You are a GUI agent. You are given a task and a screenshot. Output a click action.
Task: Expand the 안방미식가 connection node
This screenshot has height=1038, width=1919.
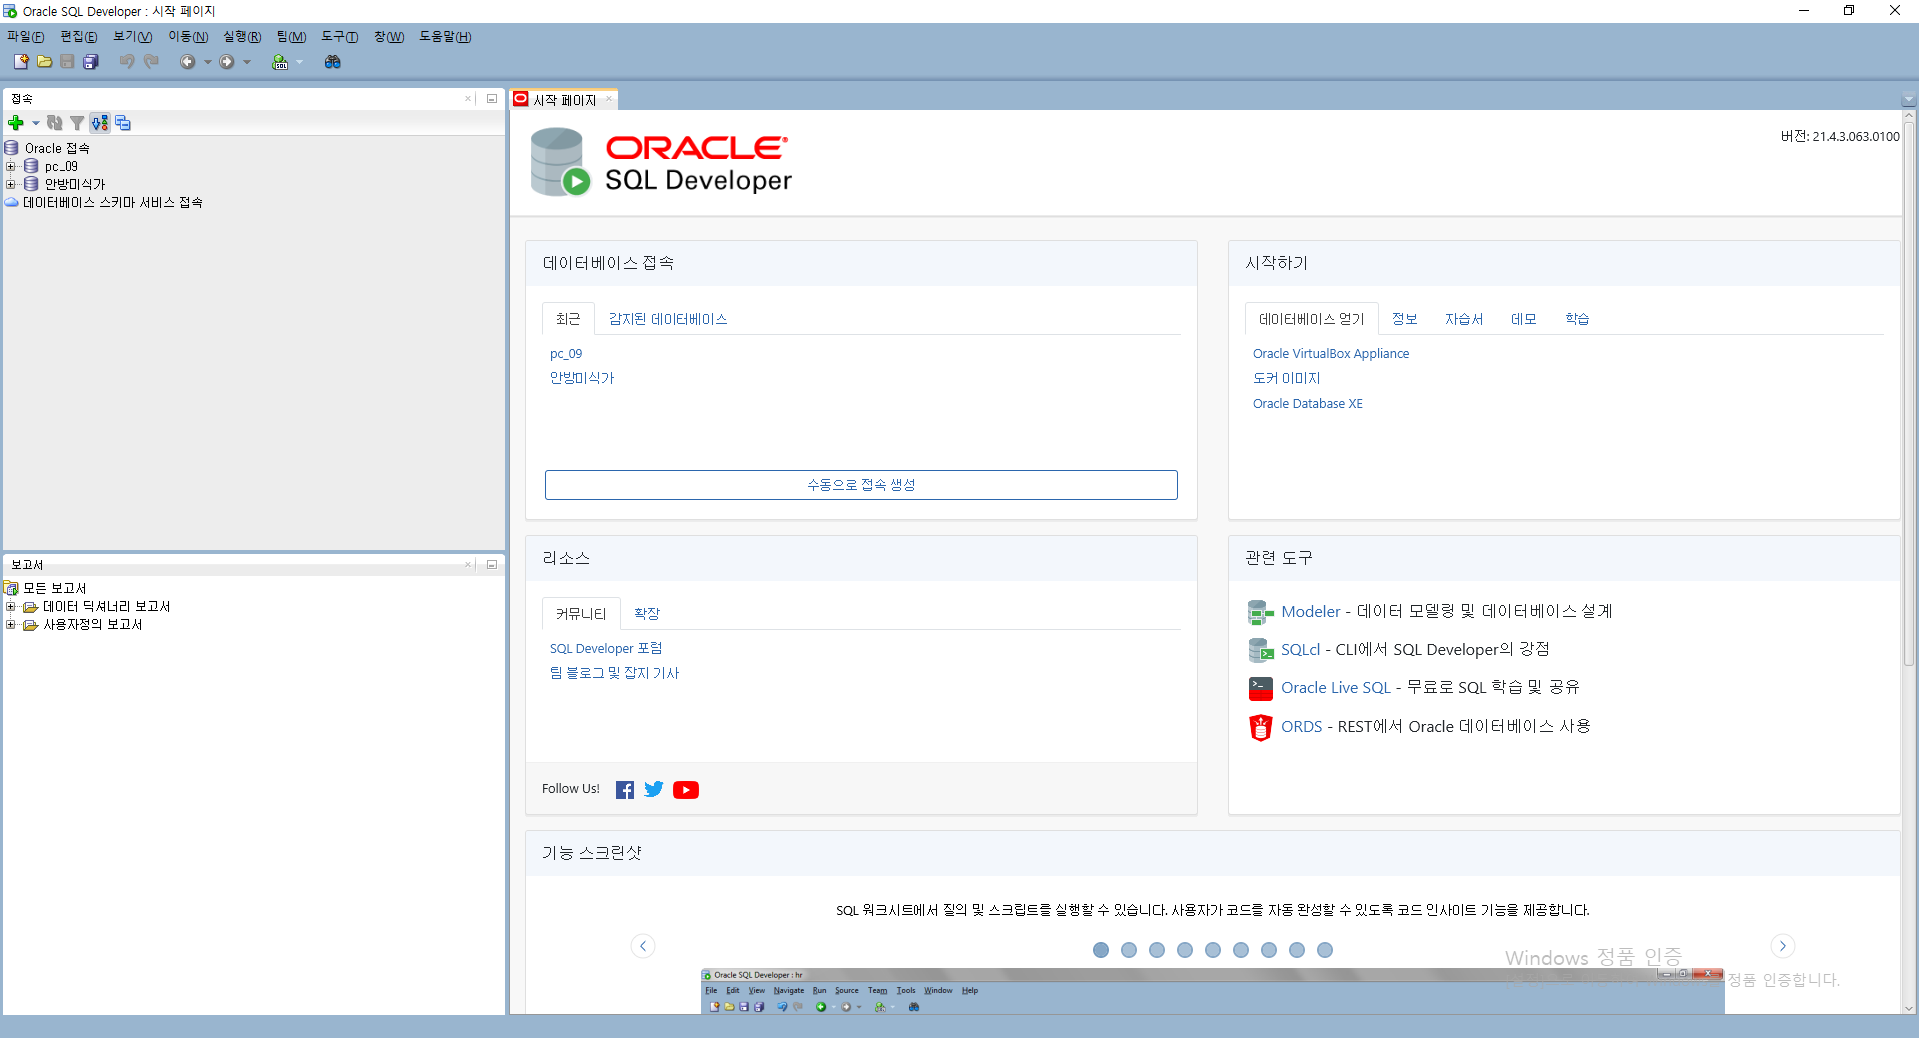tap(11, 184)
